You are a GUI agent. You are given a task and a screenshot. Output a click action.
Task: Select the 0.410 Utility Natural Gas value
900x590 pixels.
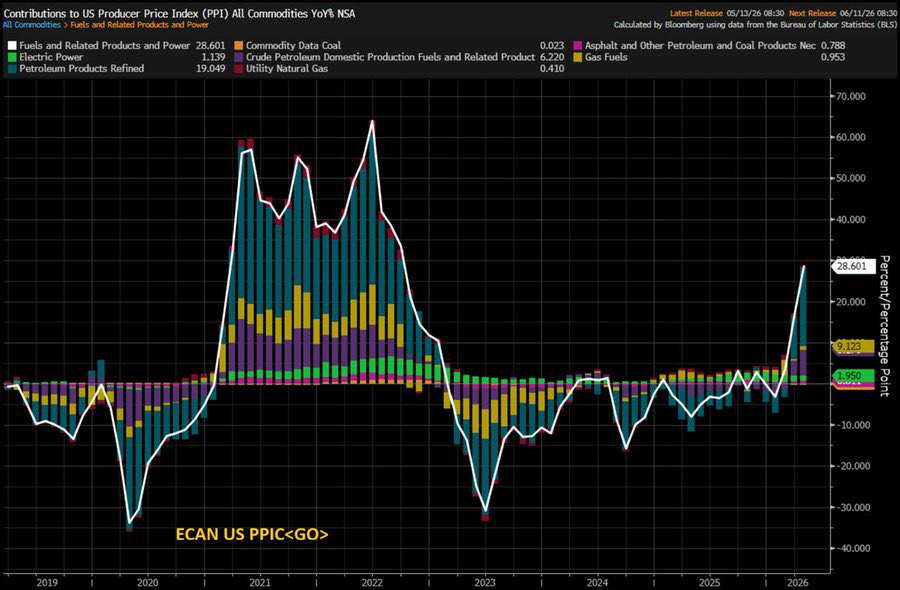(x=552, y=68)
